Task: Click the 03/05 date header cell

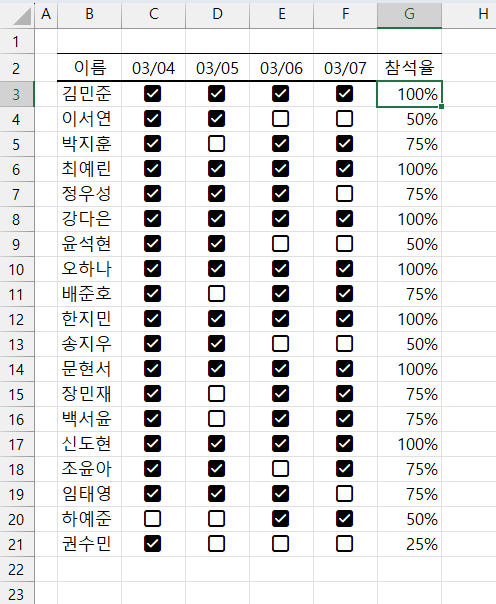Action: (x=217, y=68)
